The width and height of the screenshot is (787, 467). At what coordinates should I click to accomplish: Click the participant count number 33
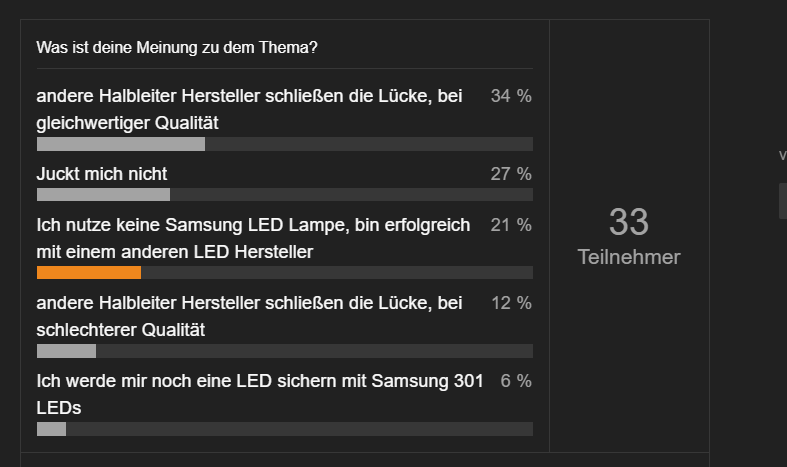click(629, 222)
